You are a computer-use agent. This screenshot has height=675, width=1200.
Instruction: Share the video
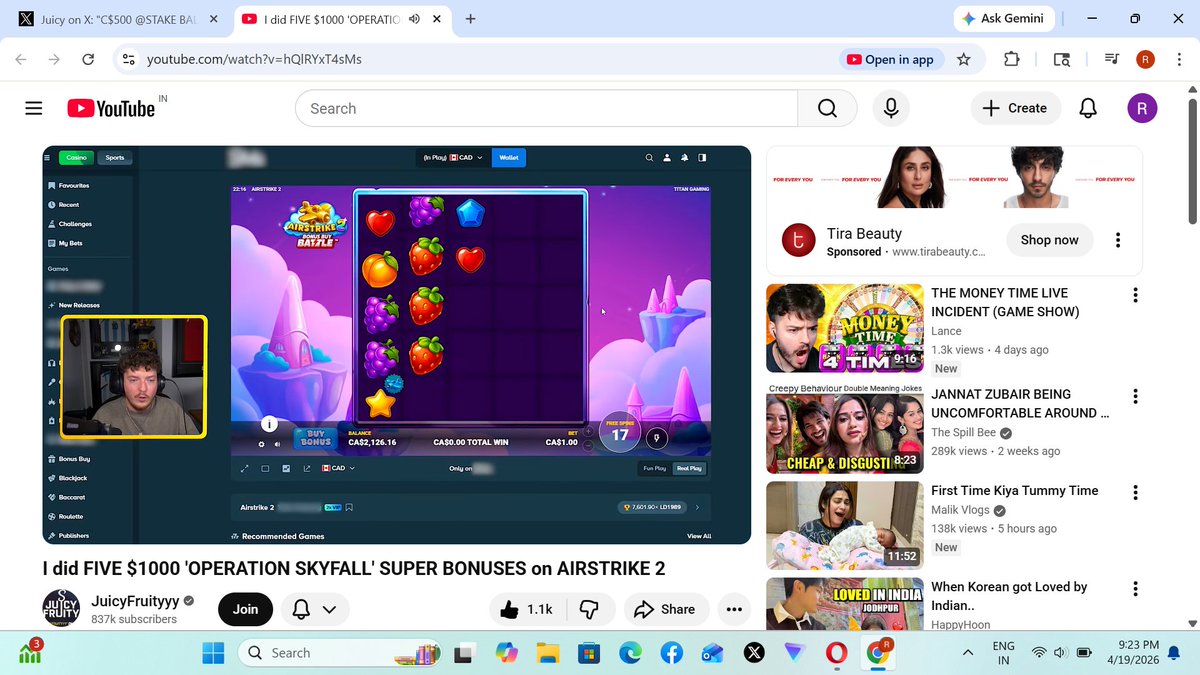[665, 609]
